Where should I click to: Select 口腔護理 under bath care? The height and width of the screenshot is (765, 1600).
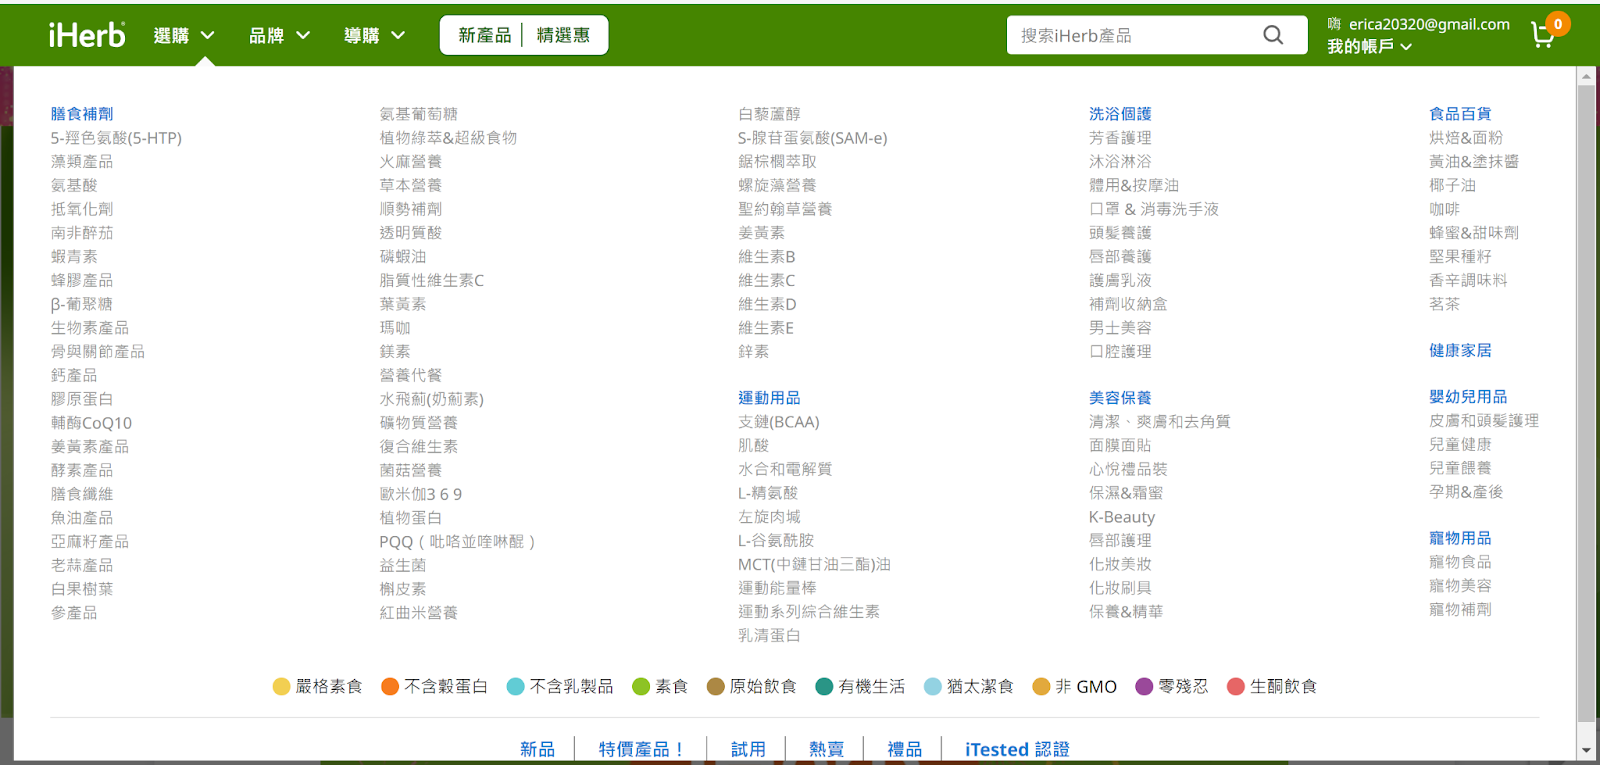click(1120, 352)
